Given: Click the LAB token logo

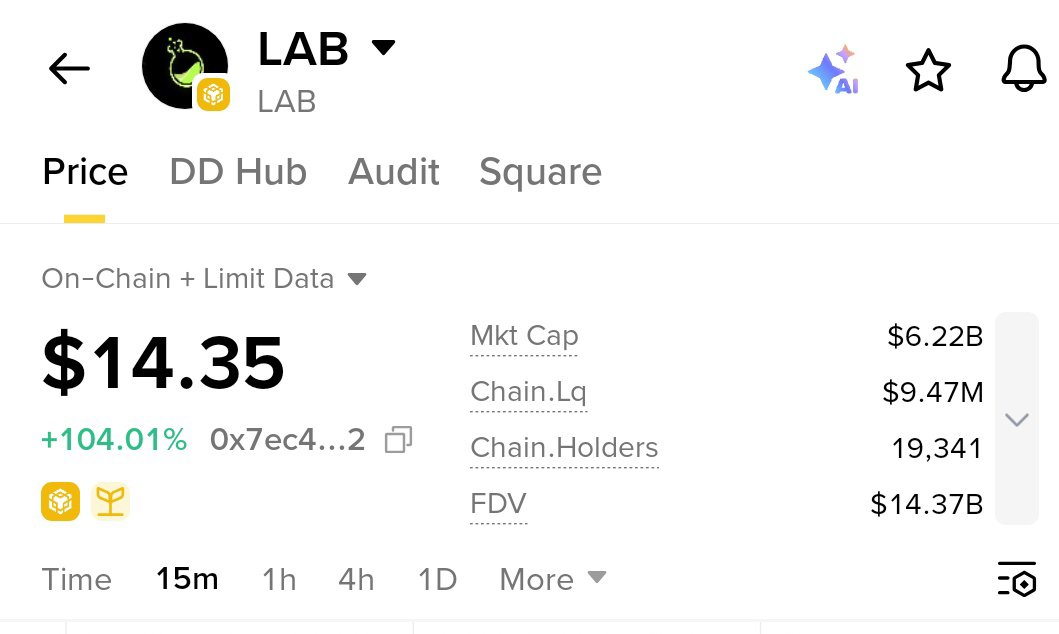Looking at the screenshot, I should click(x=185, y=66).
